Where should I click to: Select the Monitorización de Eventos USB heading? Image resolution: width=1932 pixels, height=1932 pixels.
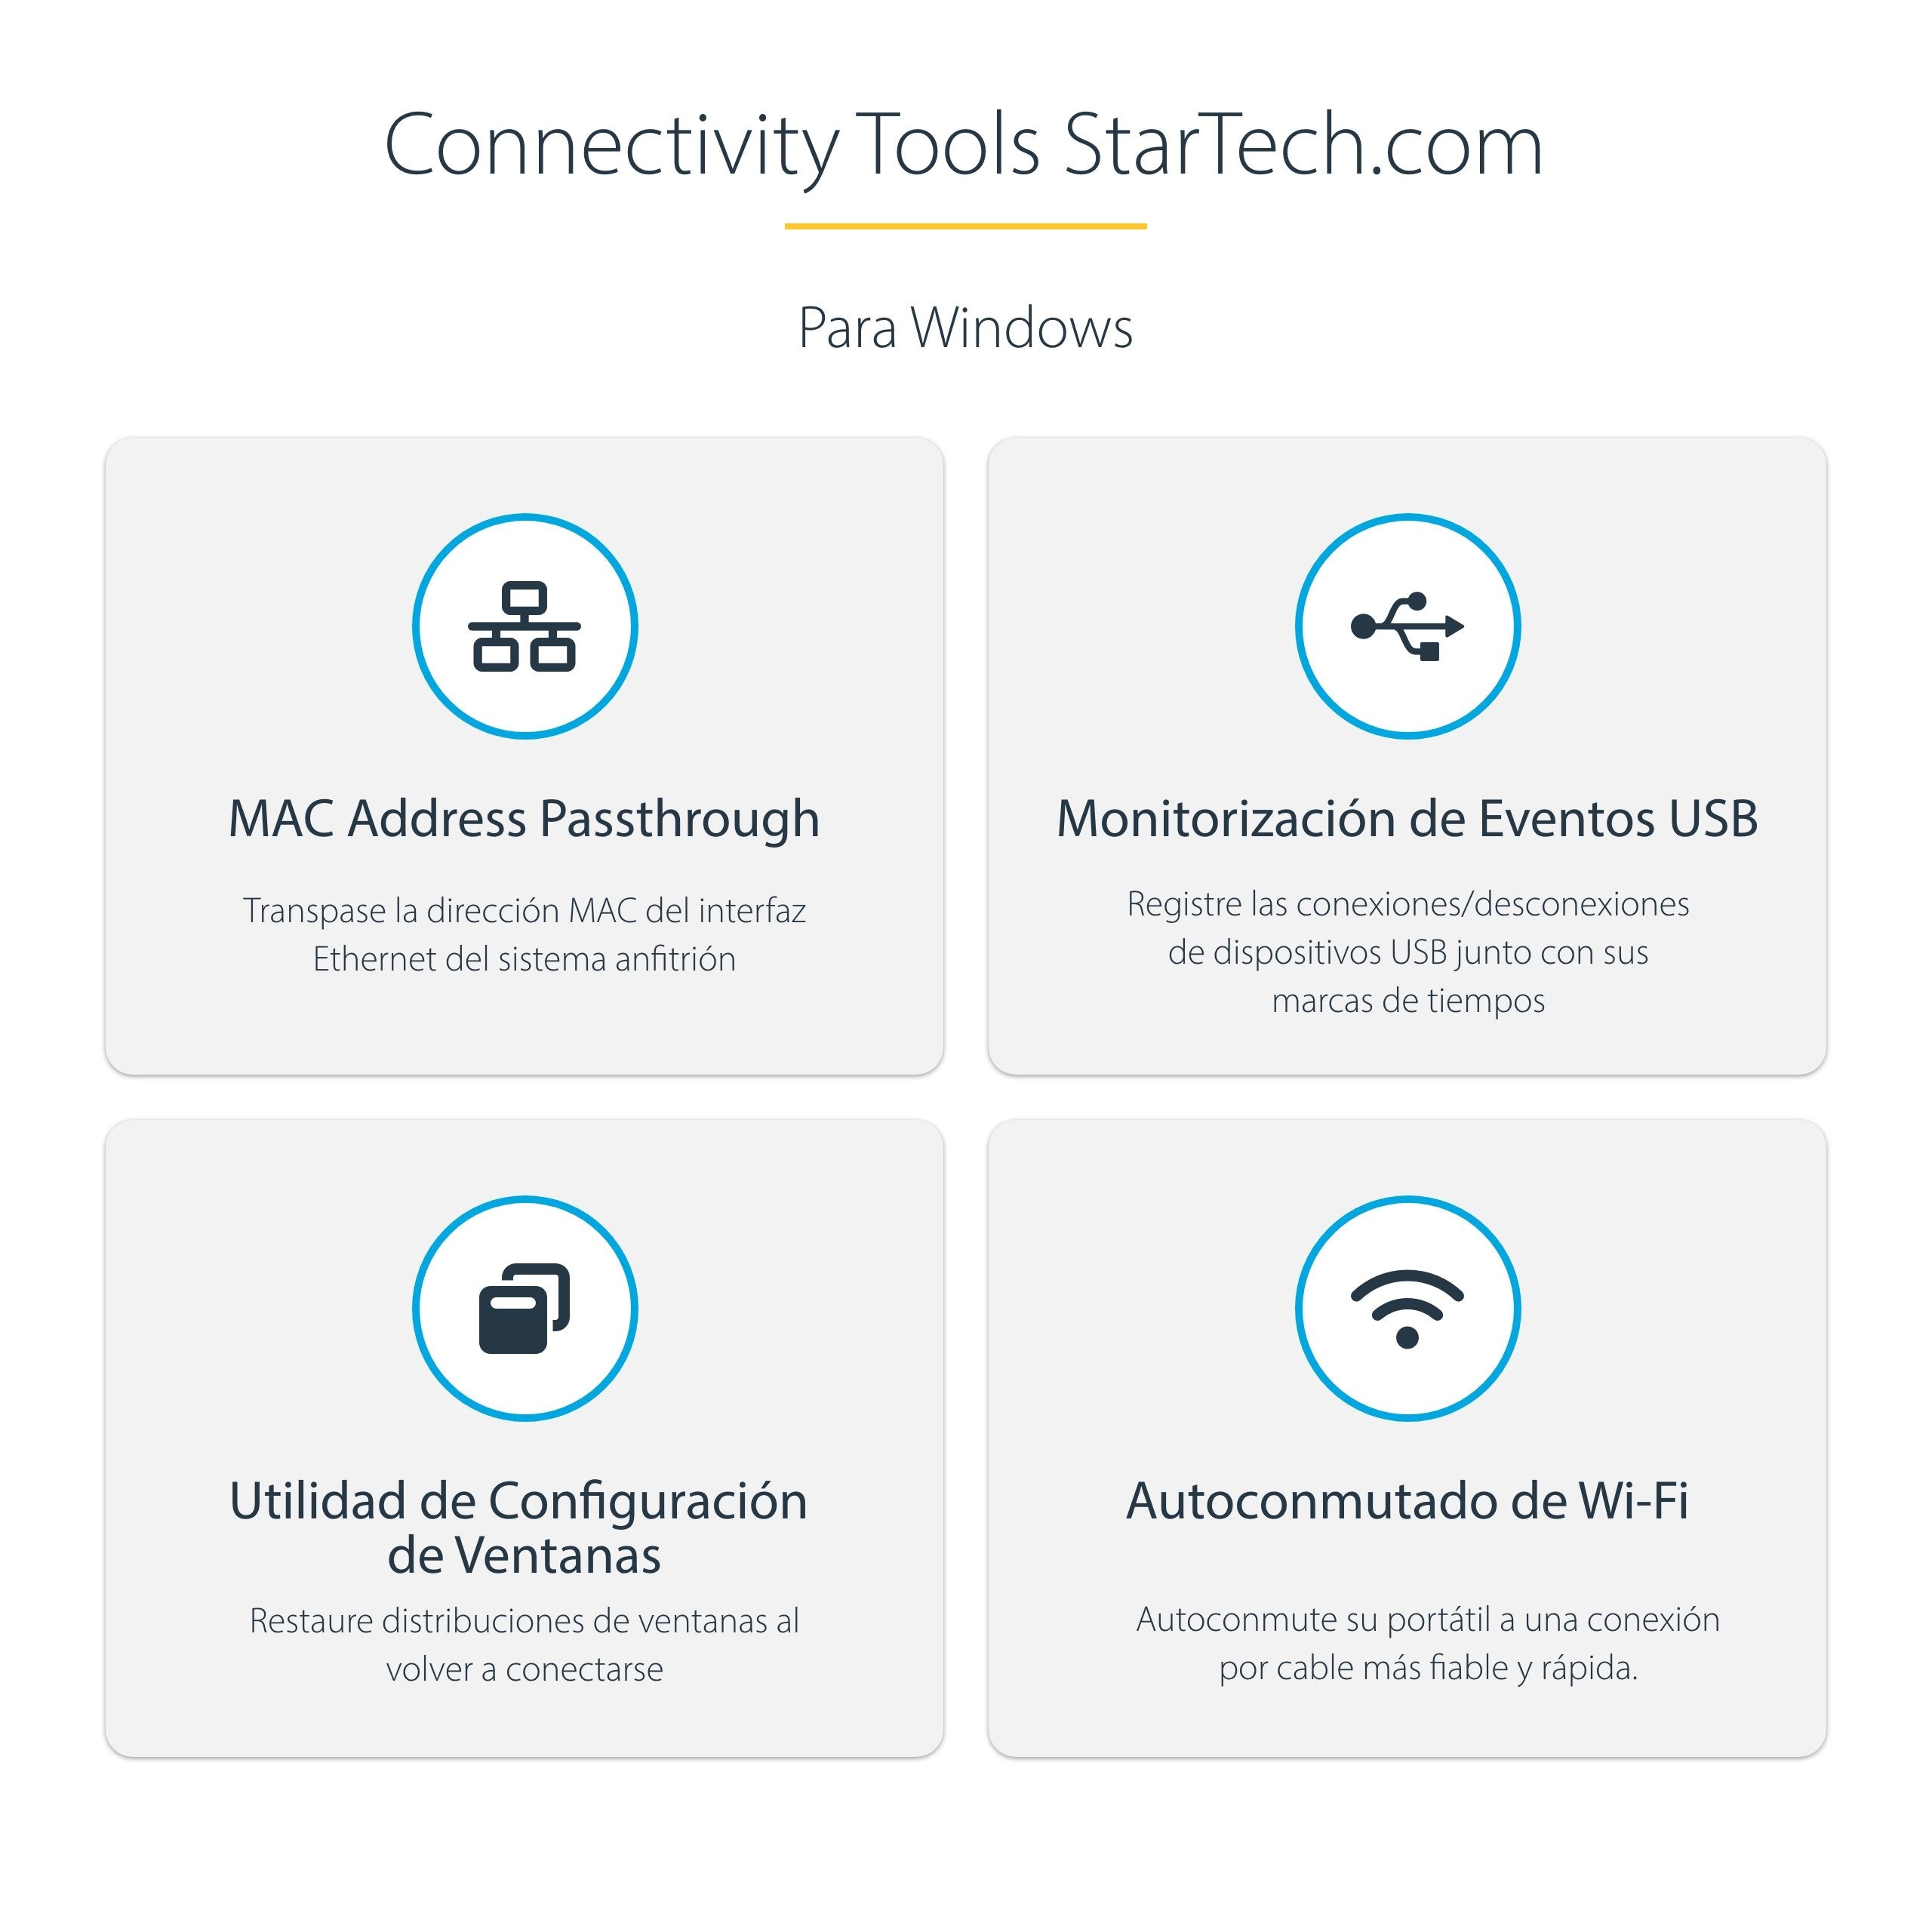click(x=1407, y=819)
